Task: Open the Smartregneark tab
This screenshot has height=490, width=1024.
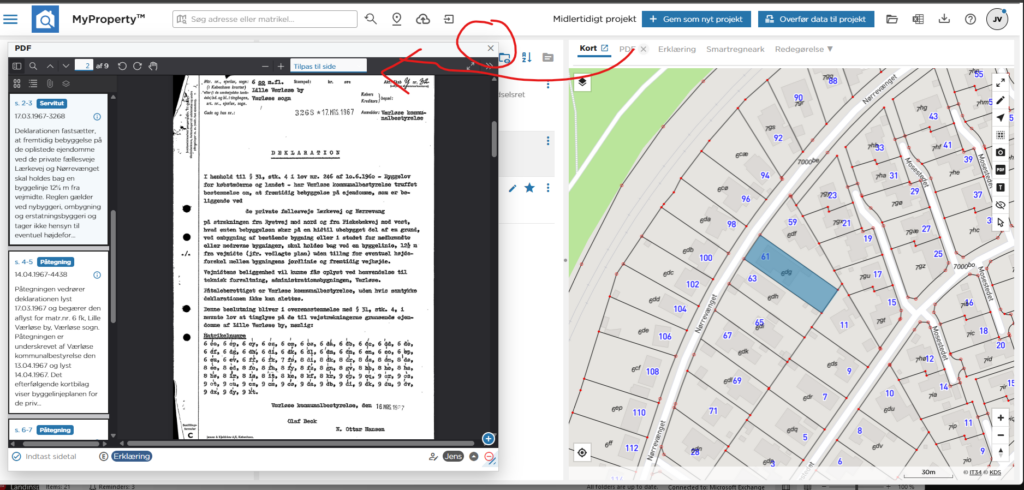Action: click(735, 49)
